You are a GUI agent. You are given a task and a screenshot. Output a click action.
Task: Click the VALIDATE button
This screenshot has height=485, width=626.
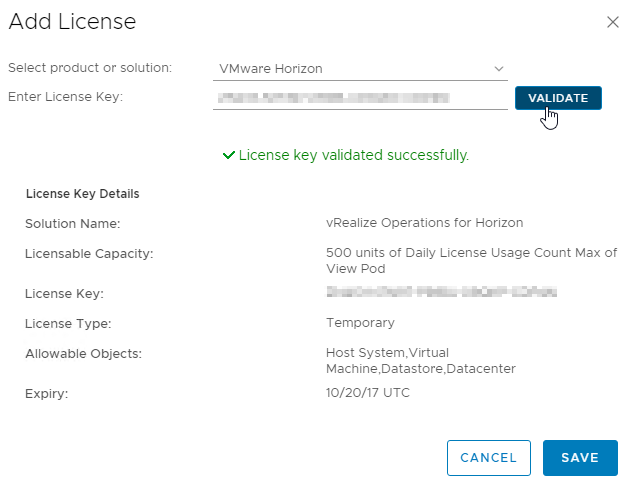pyautogui.click(x=558, y=98)
